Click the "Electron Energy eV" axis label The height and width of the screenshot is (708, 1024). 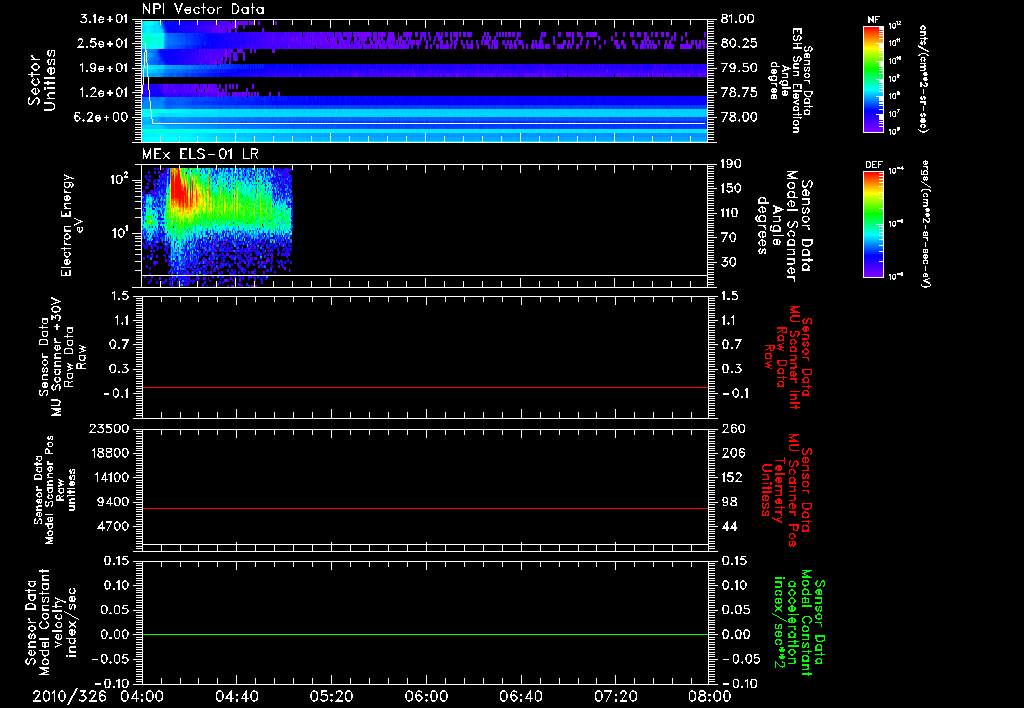73,225
